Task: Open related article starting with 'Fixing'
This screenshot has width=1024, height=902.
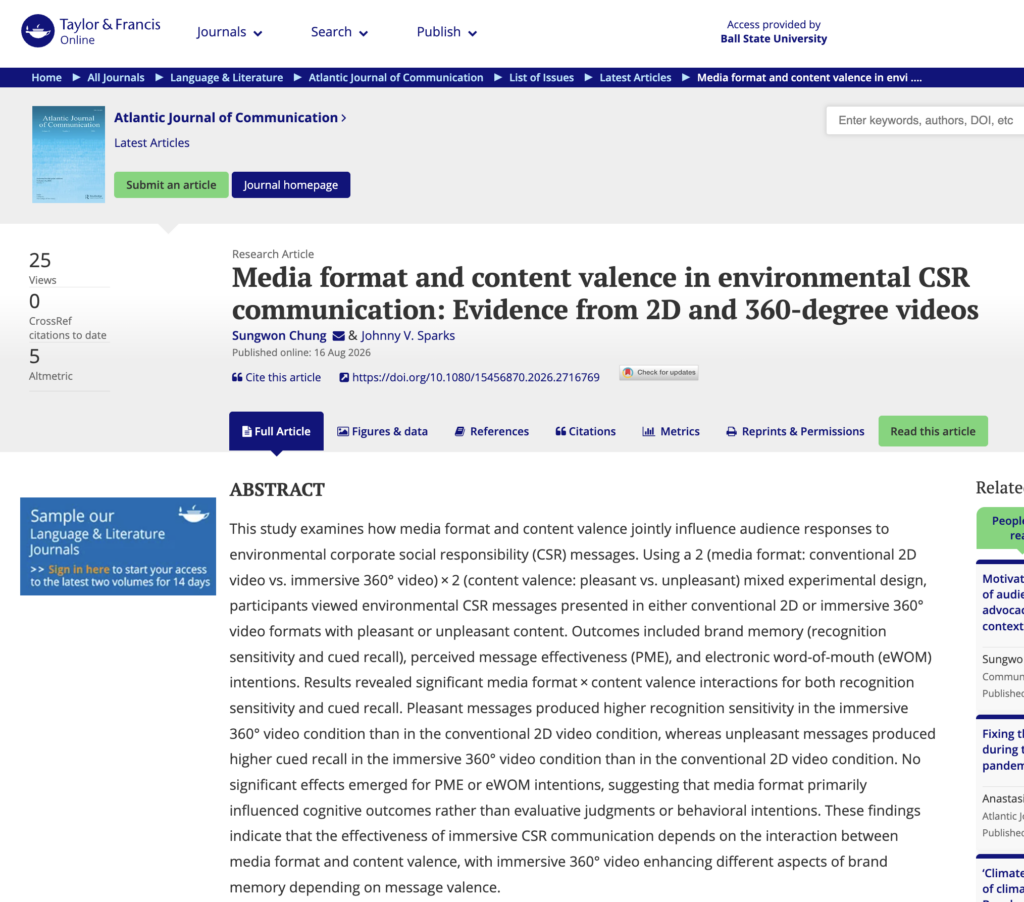Action: (1002, 750)
